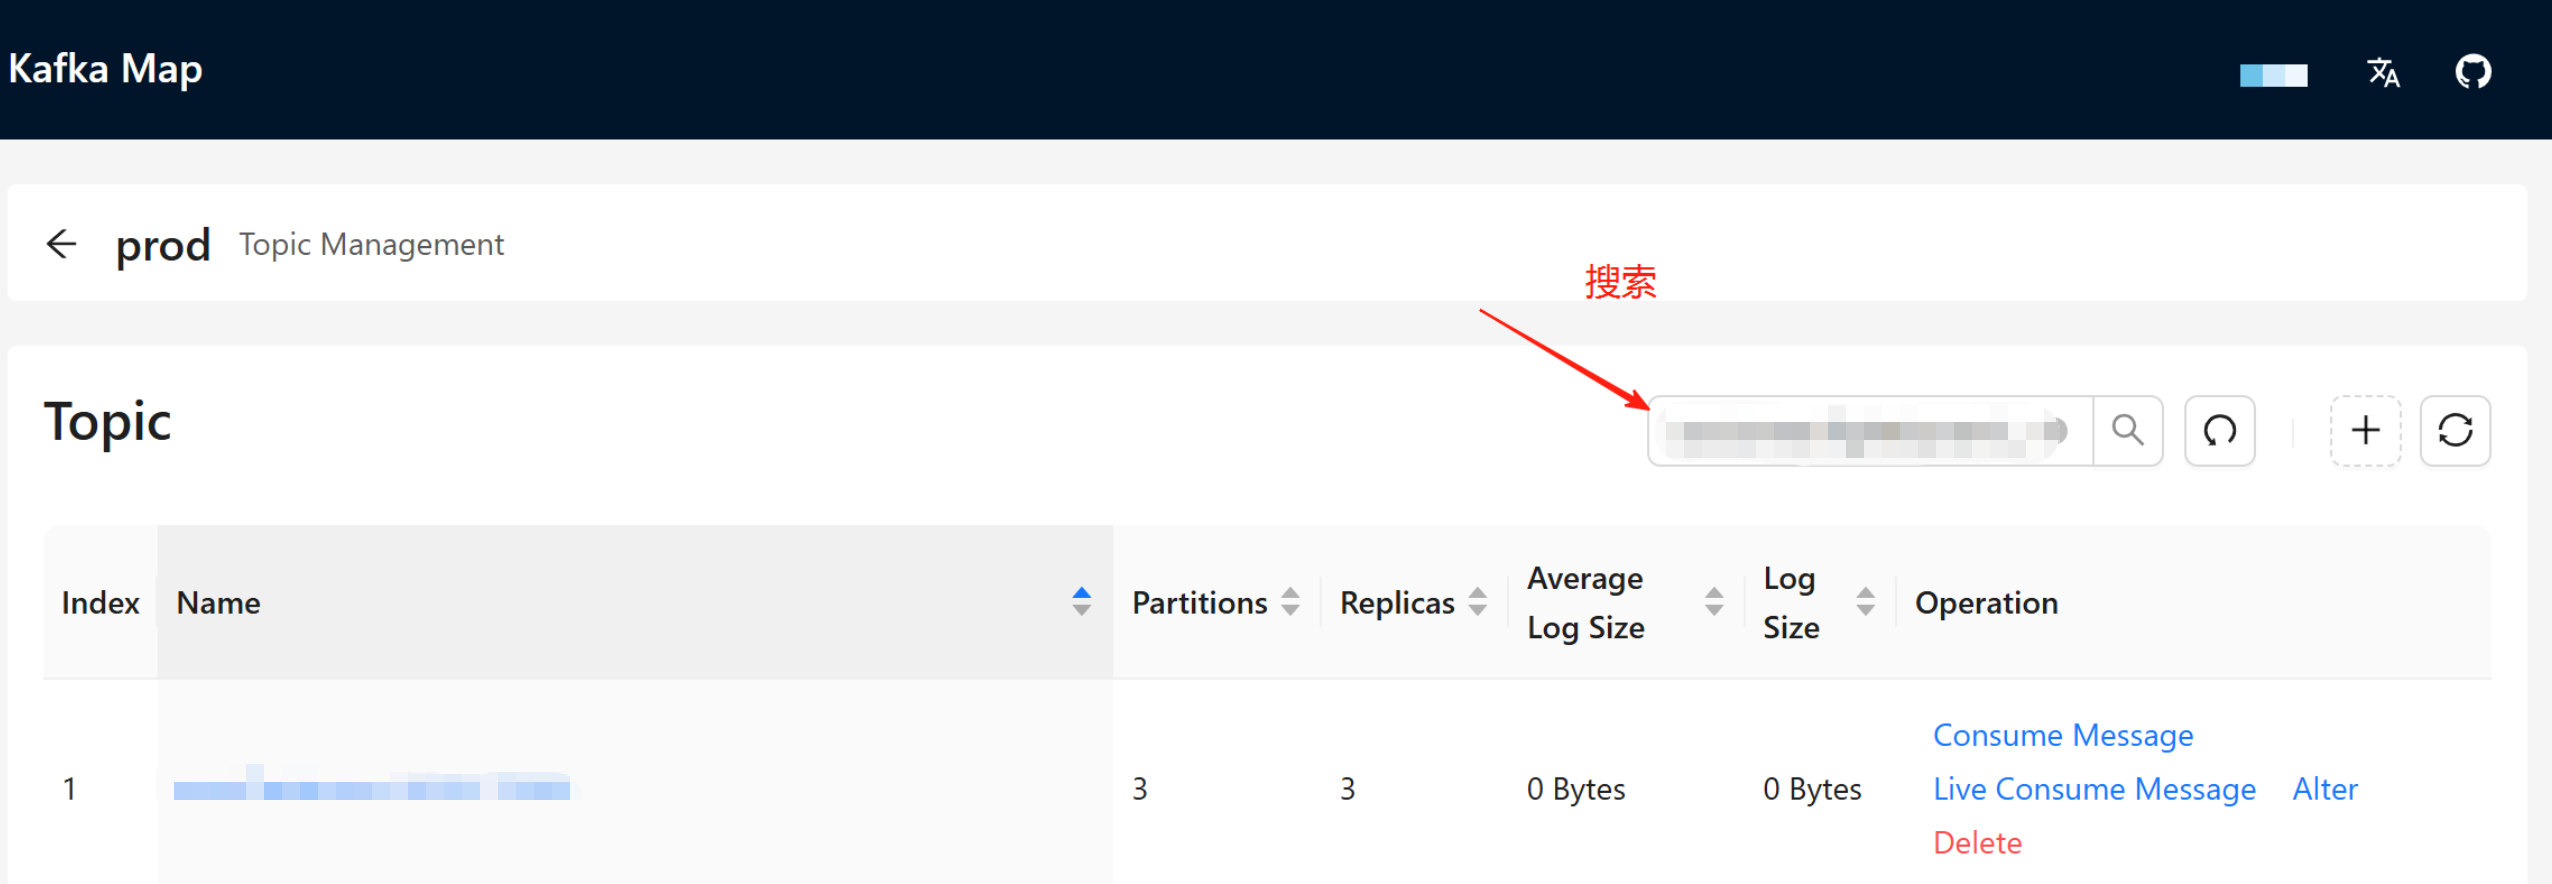
Task: Sort by Log Size column arrows
Action: pyautogui.click(x=1866, y=602)
